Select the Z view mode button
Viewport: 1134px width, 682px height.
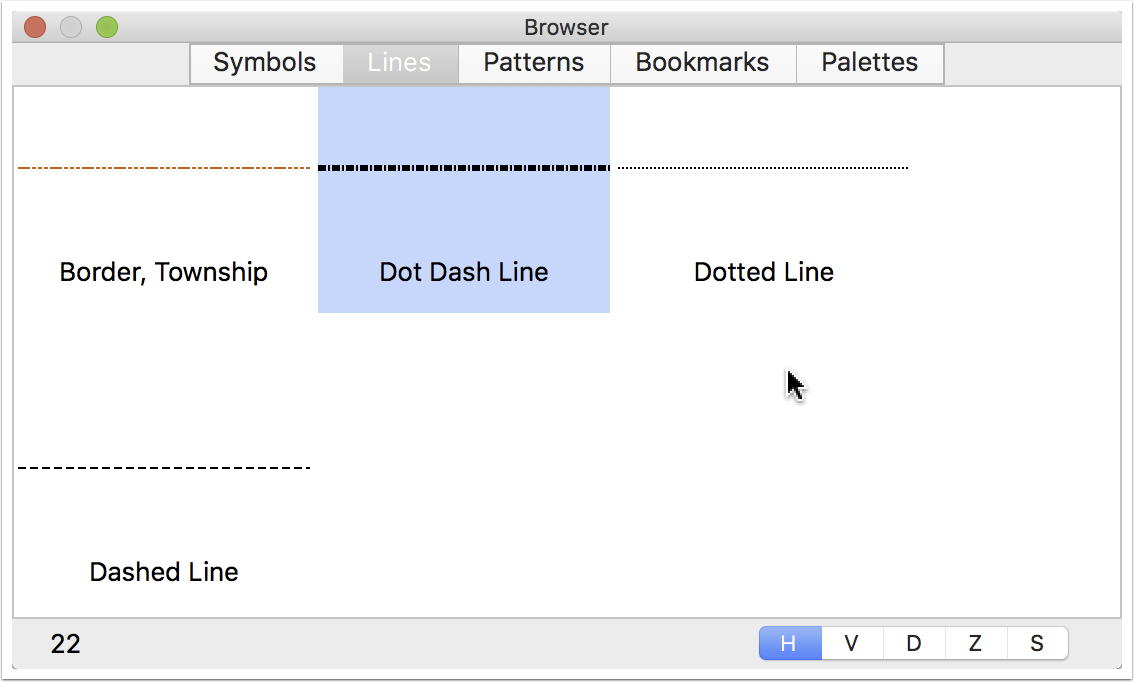coord(976,643)
